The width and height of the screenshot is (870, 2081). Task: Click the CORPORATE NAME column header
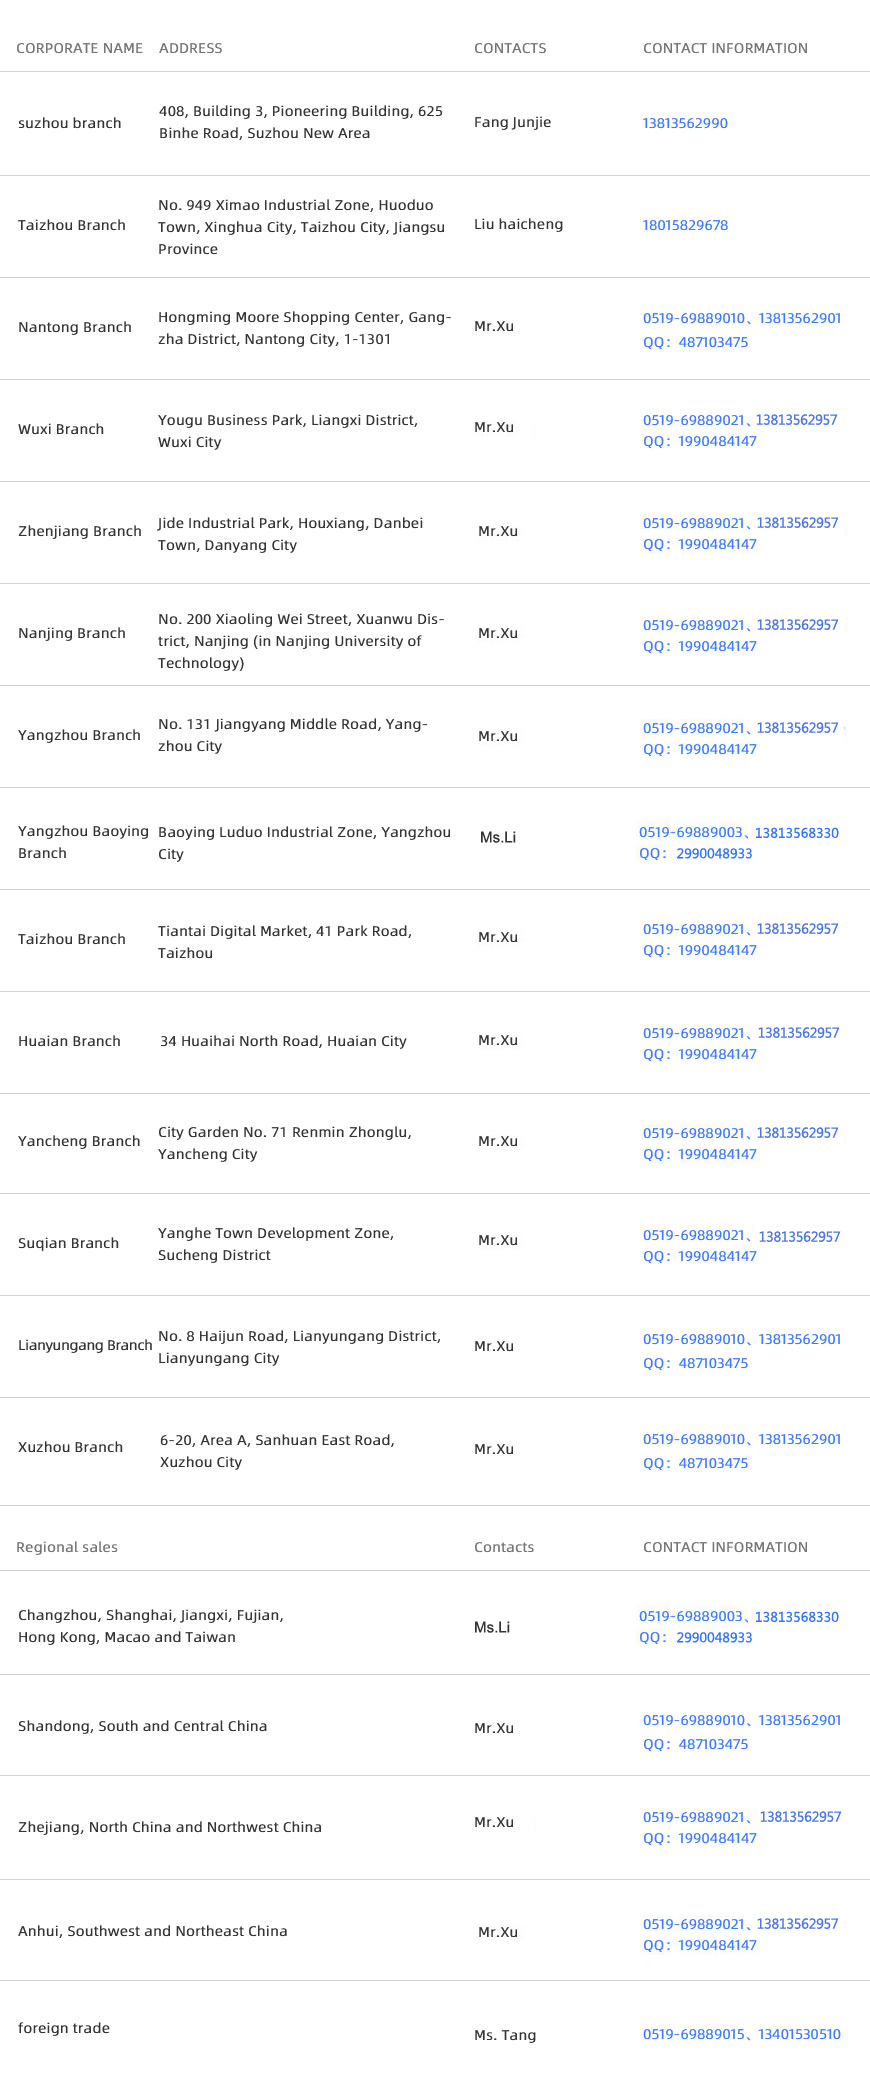click(x=79, y=48)
